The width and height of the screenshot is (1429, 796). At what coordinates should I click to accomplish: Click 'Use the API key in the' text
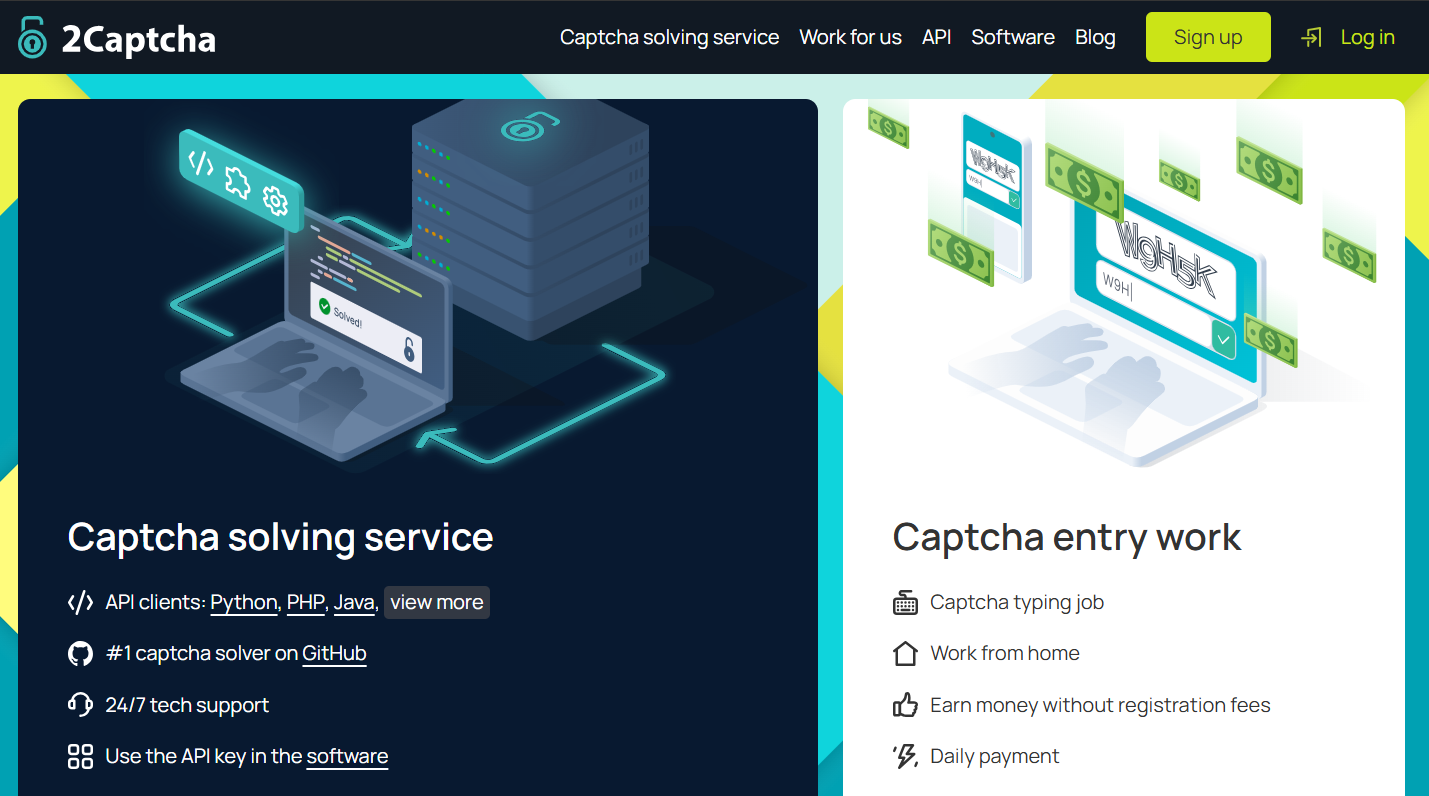point(204,756)
